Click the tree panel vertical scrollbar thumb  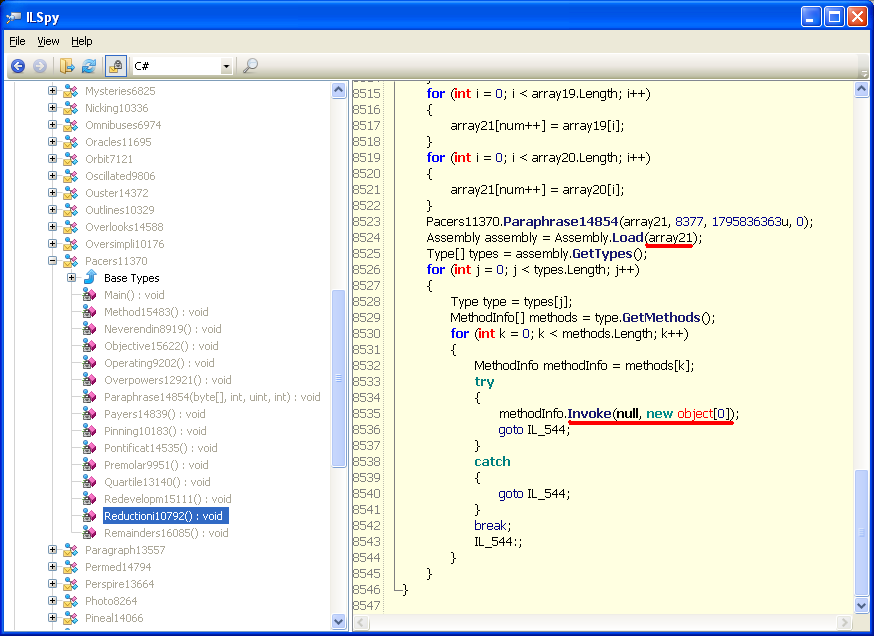pyautogui.click(x=338, y=378)
